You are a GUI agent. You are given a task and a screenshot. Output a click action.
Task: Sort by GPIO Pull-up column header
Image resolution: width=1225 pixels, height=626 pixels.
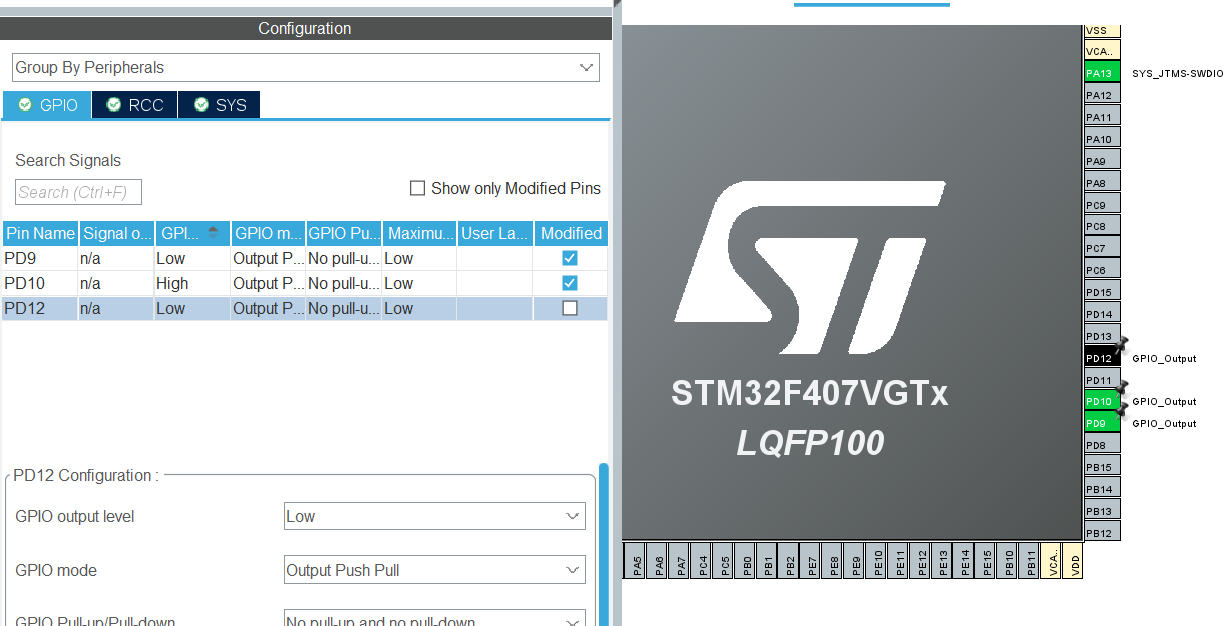[x=345, y=233]
